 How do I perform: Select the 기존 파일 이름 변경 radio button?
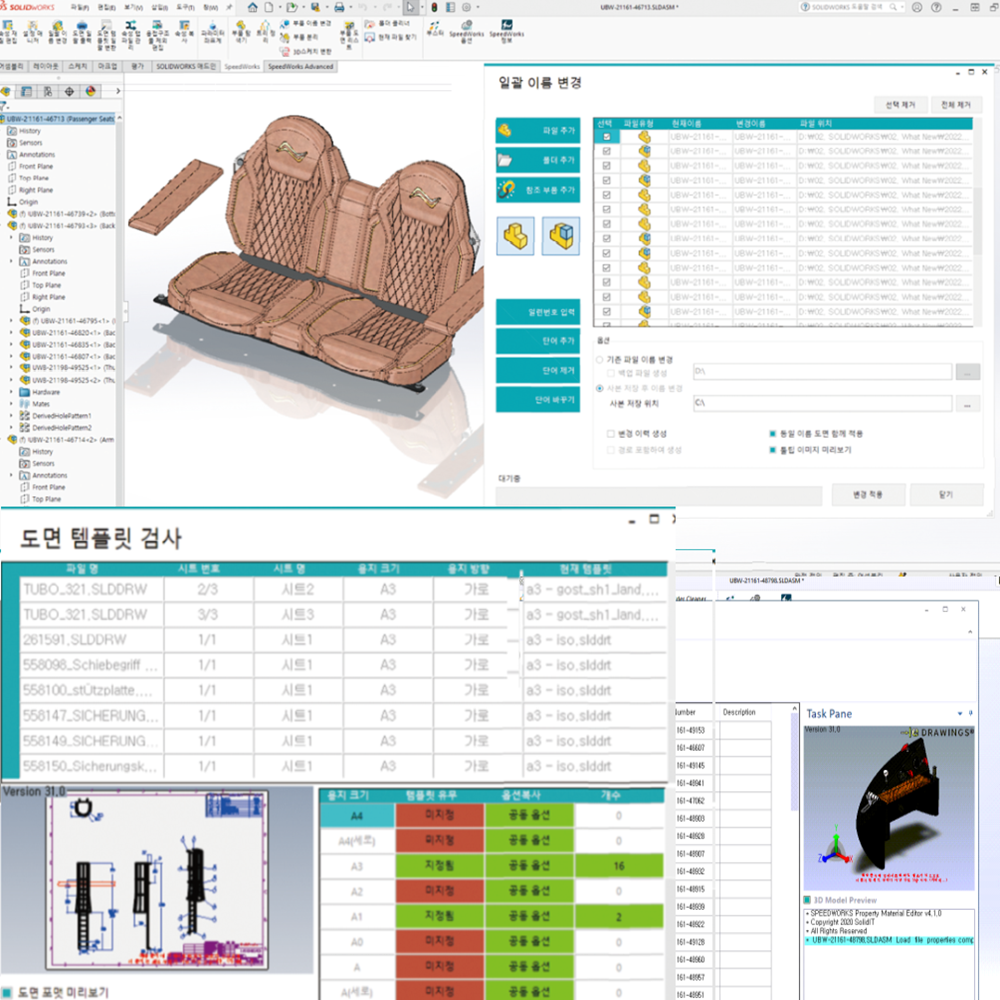coord(599,359)
